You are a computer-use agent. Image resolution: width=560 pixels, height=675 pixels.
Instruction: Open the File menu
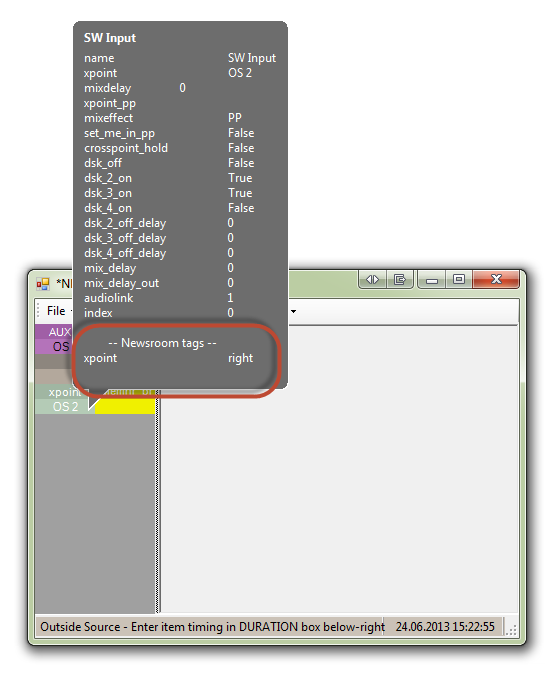56,311
